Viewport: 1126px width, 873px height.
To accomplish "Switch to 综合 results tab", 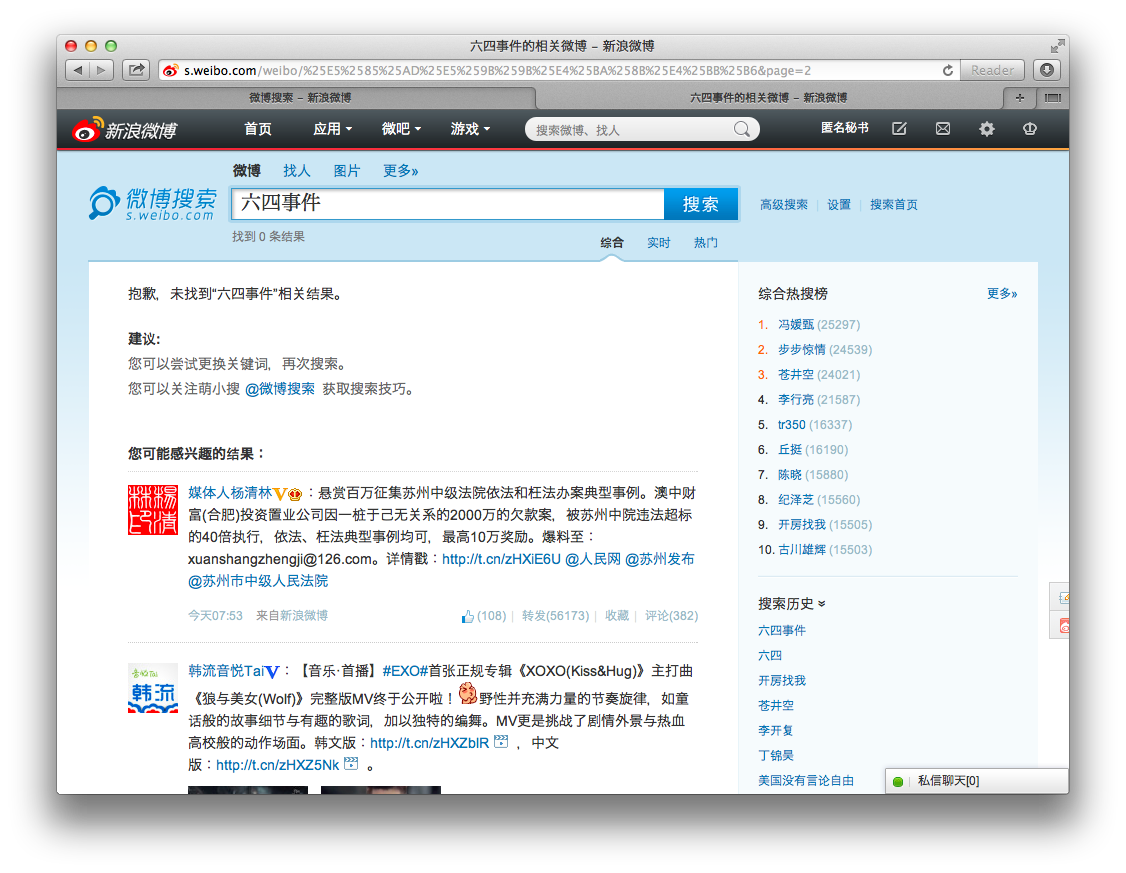I will point(612,243).
